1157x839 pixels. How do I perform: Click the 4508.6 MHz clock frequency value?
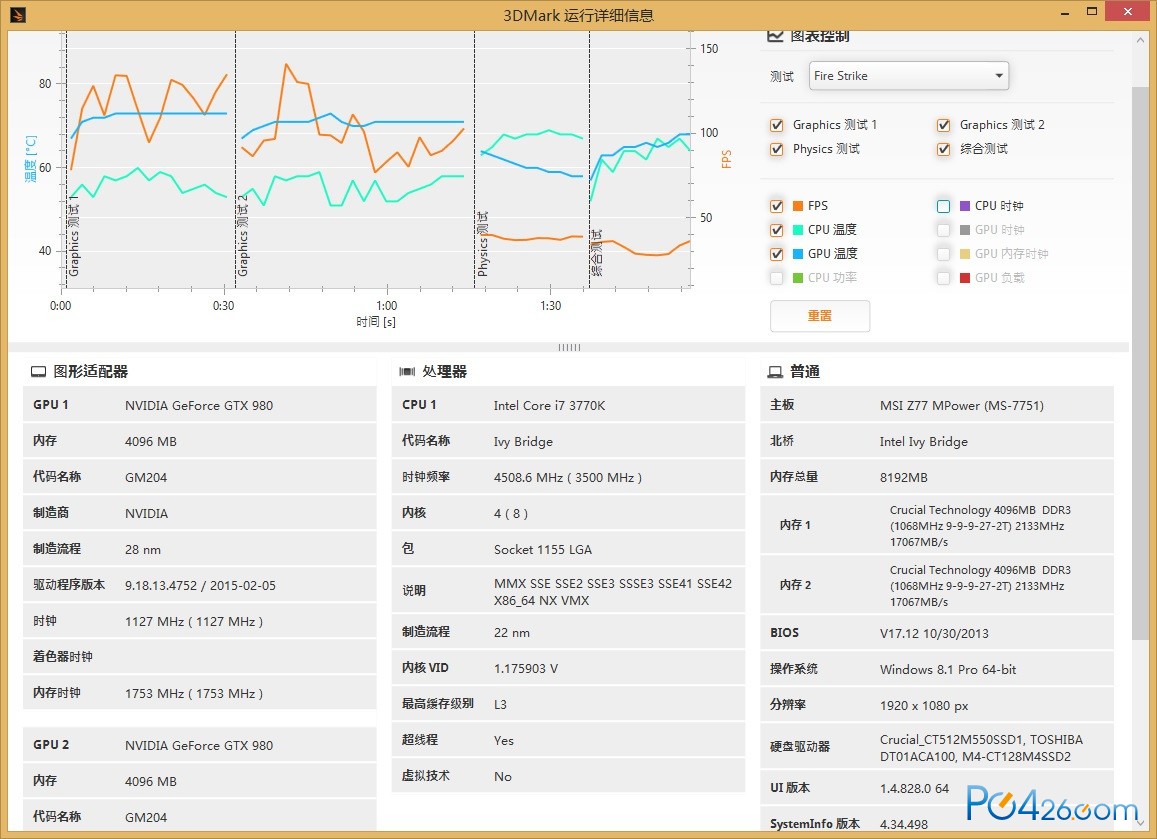tap(567, 477)
